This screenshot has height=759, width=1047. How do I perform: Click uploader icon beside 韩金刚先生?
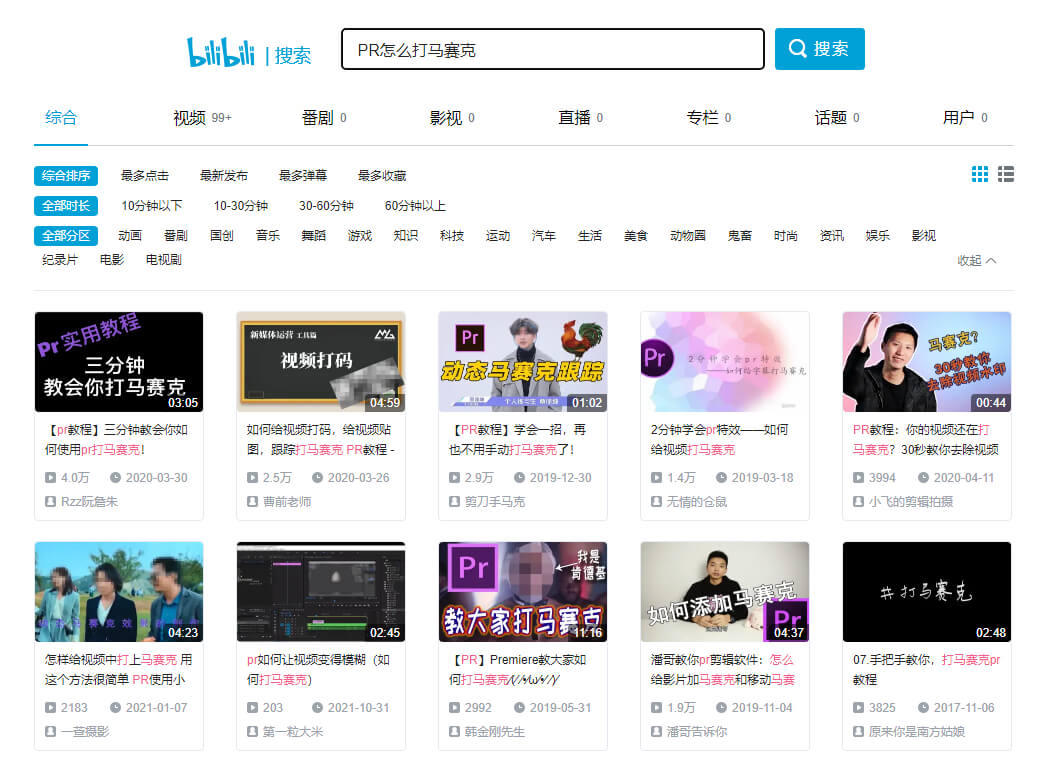click(454, 732)
